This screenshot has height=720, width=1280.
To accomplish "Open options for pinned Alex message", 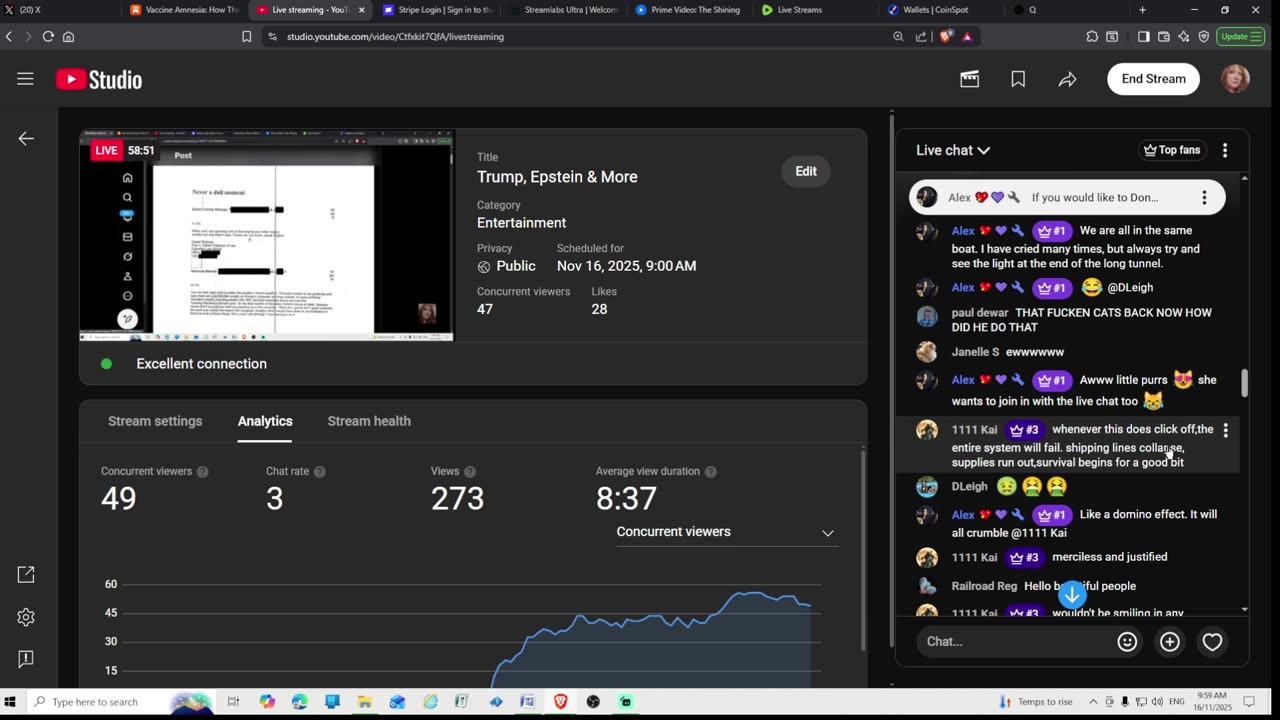I will point(1204,197).
